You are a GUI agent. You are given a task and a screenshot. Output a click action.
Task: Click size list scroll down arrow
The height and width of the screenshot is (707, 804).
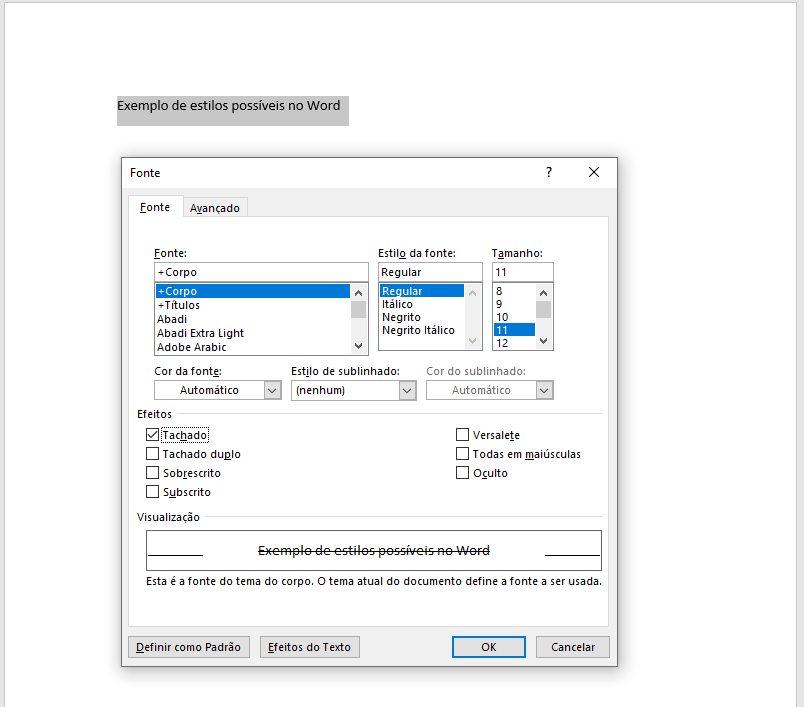pyautogui.click(x=544, y=341)
